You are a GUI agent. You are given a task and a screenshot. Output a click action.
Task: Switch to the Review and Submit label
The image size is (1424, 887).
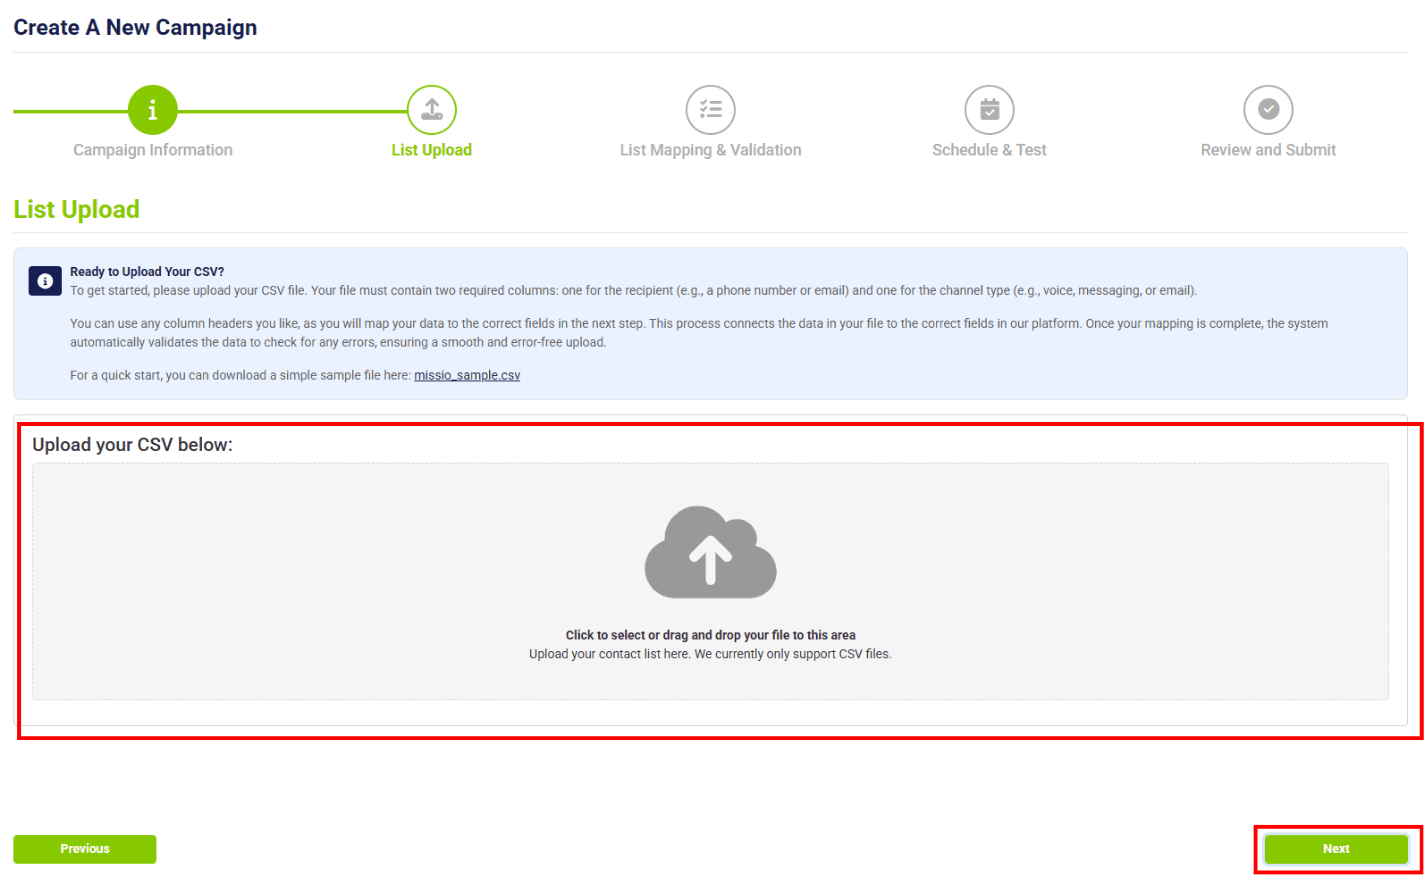tap(1268, 150)
